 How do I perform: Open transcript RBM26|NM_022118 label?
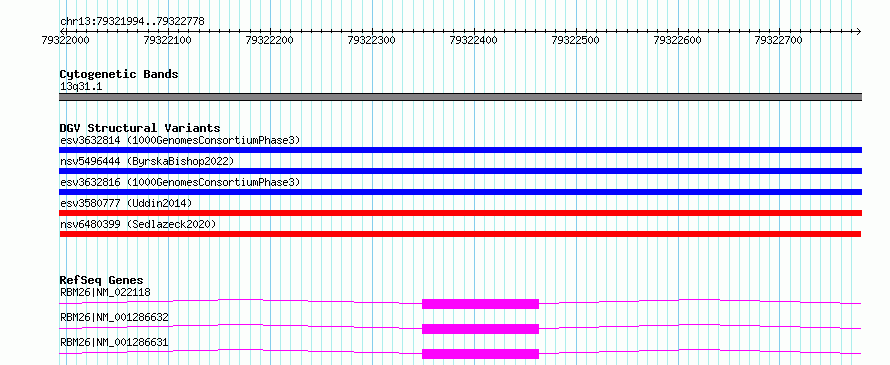pos(105,292)
